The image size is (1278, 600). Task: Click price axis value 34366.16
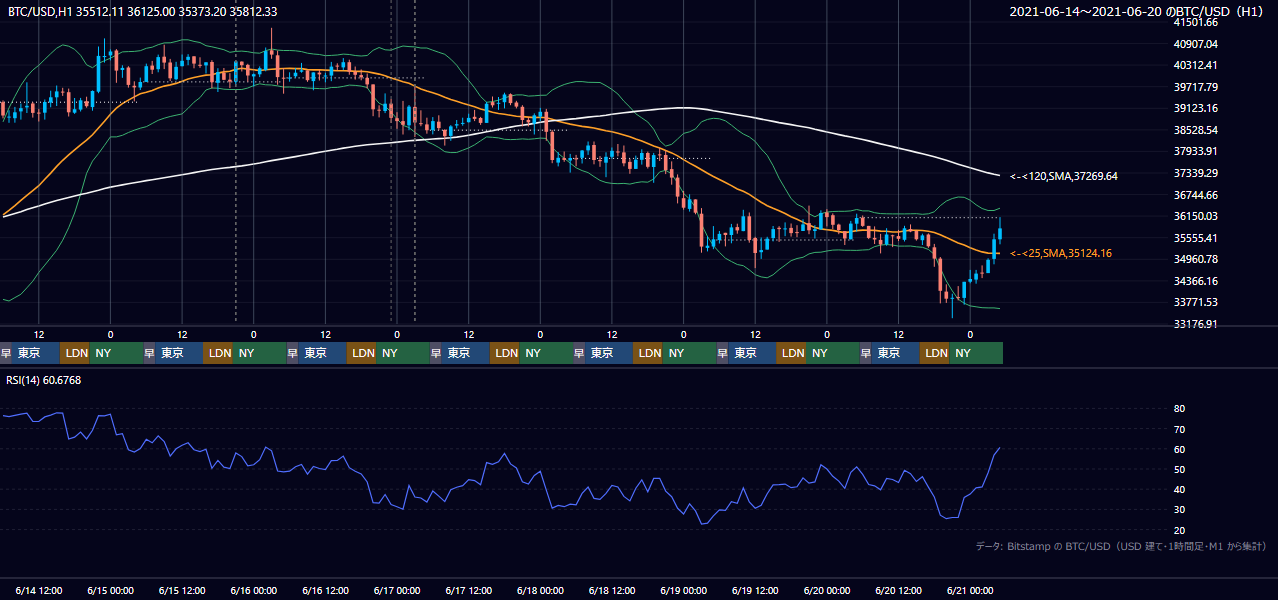(1195, 281)
